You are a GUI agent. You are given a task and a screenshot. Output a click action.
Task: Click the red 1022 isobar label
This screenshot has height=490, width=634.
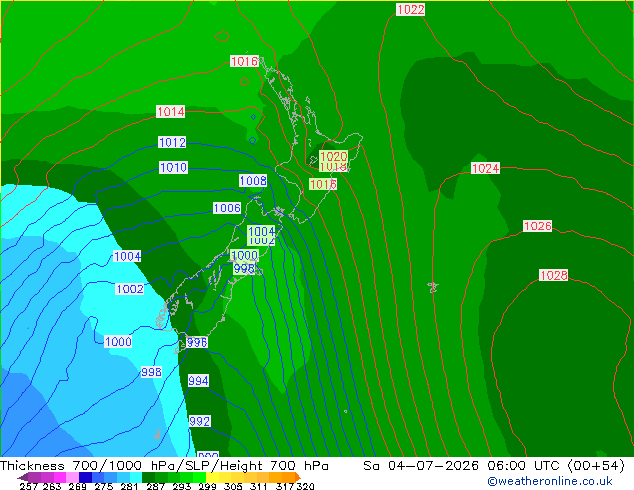point(410,9)
